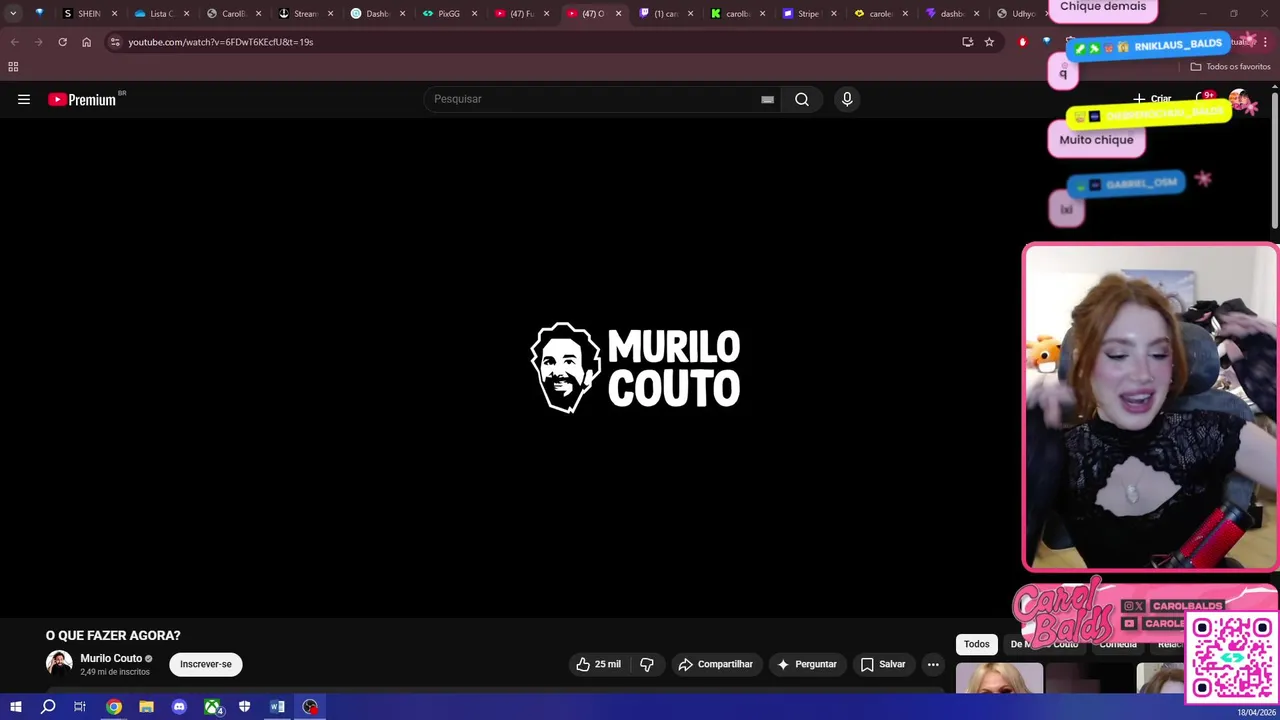Open the more actions three-dot menu
1280x720 pixels.
(933, 664)
